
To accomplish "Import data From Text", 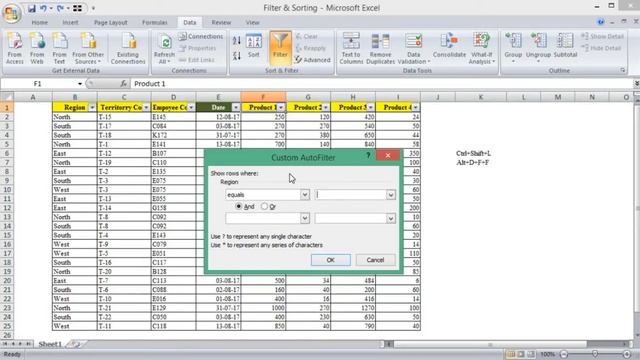I will 60,48.
